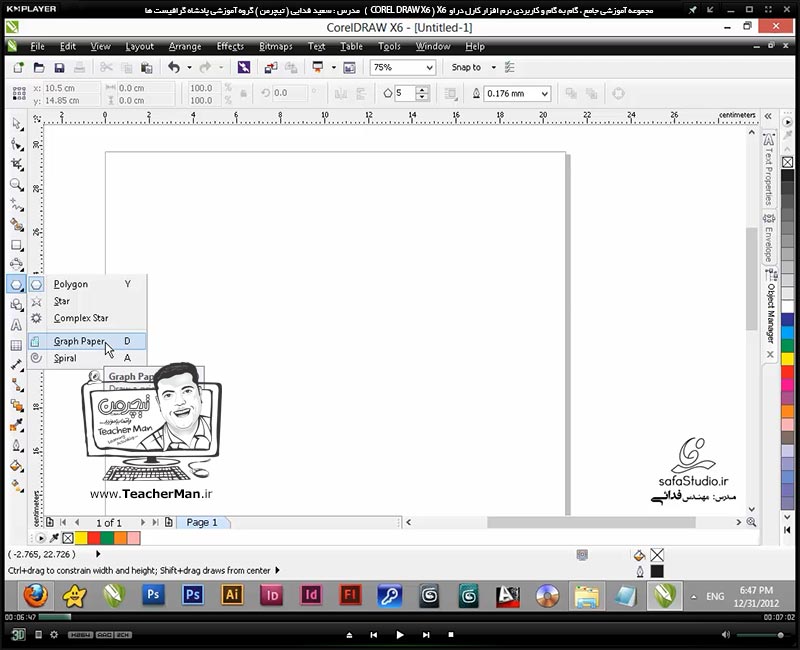Viewport: 800px width, 650px height.
Task: Toggle KMPlayer volume mute speaker
Action: pos(726,635)
